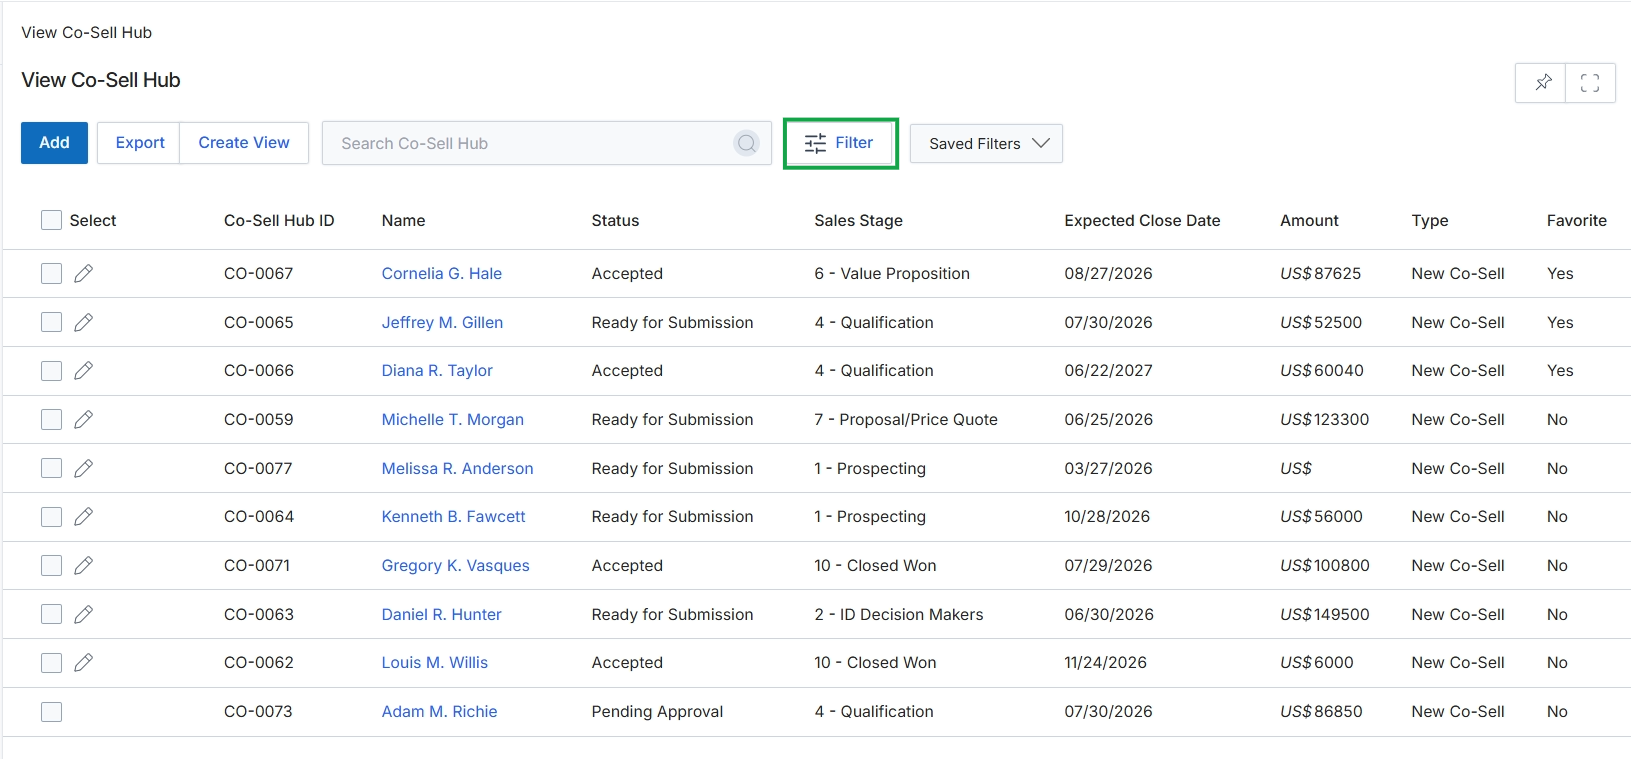The height and width of the screenshot is (759, 1631).
Task: Click the Status column header
Action: click(x=615, y=220)
